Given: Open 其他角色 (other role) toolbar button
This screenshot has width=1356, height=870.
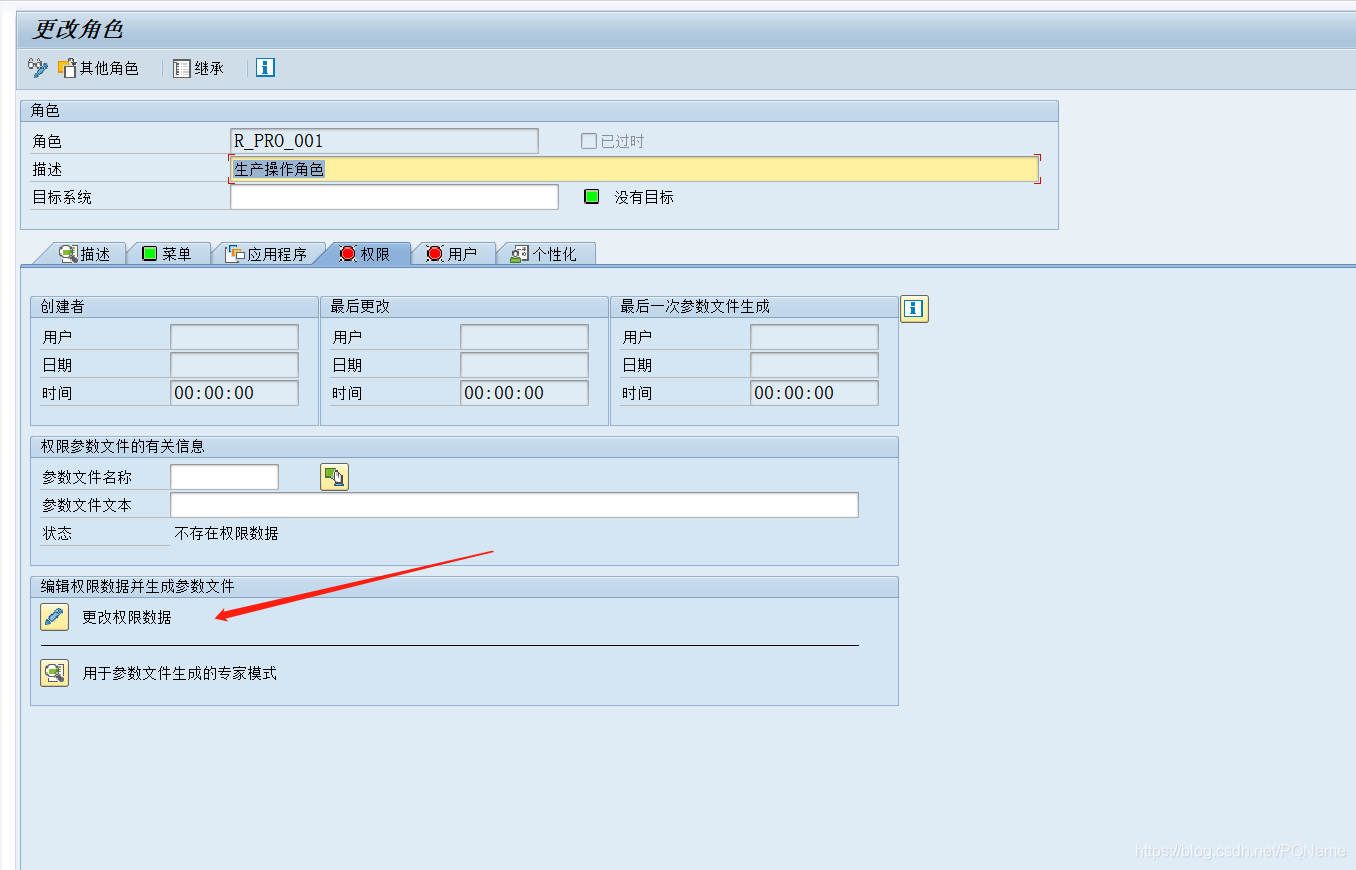Looking at the screenshot, I should pyautogui.click(x=98, y=68).
